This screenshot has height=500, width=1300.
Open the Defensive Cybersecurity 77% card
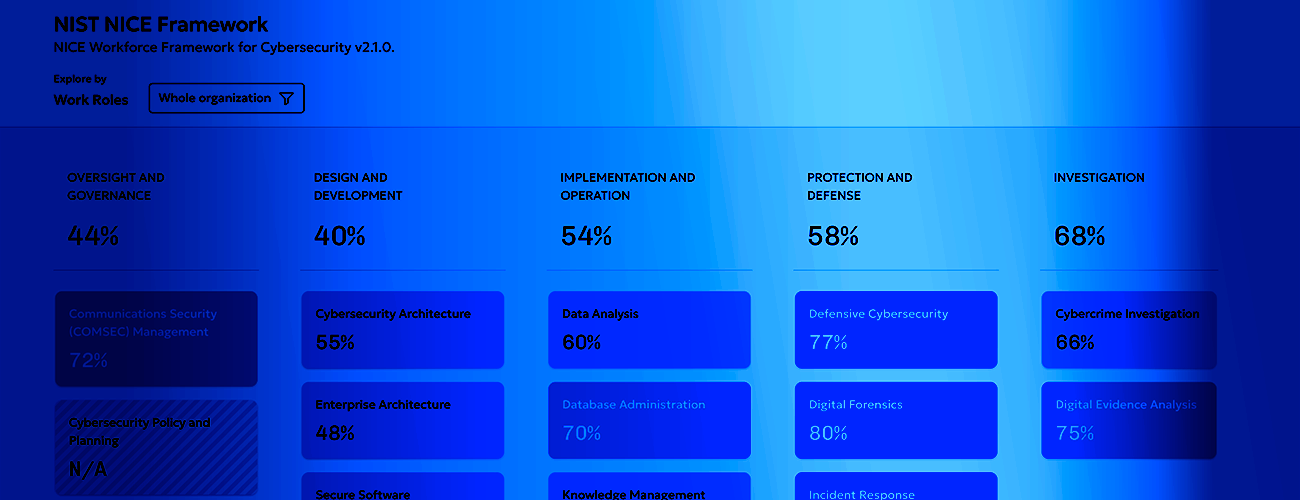tap(896, 330)
